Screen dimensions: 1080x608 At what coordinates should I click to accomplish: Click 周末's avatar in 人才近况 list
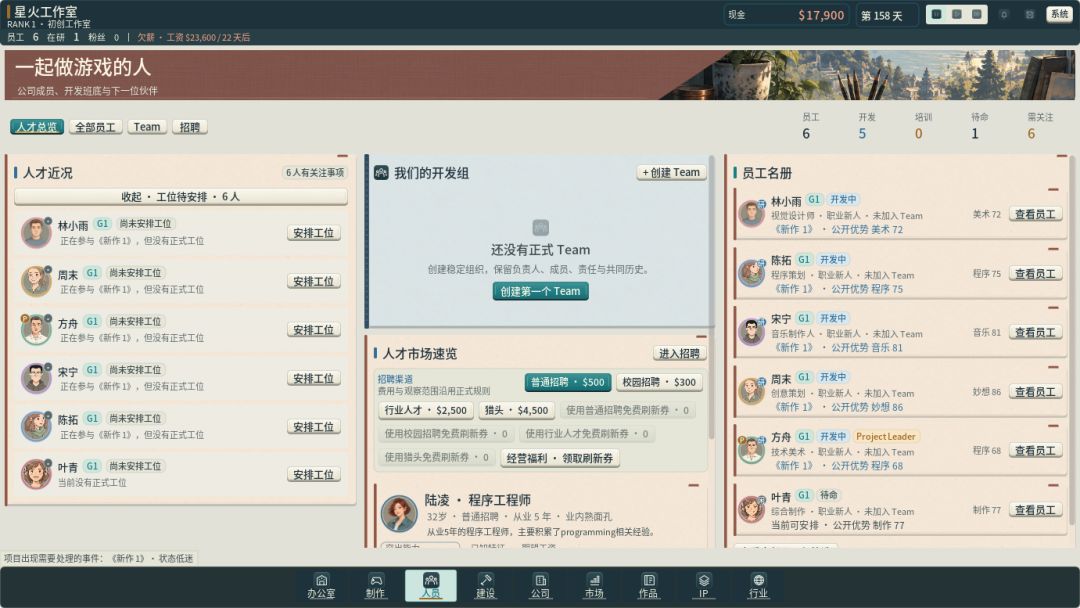(36, 281)
